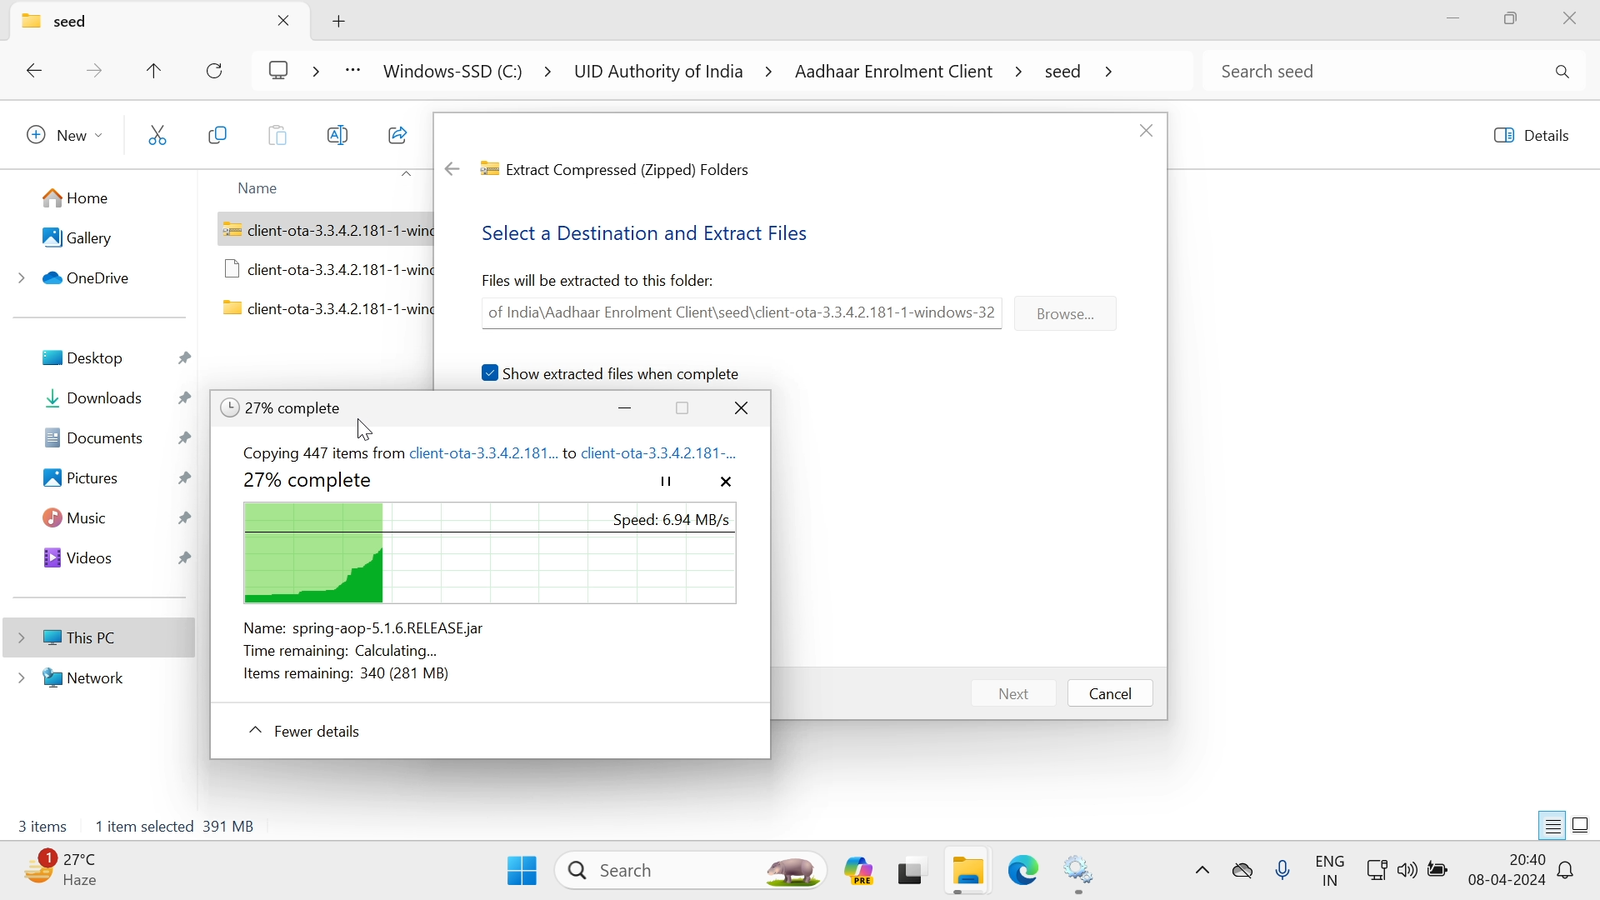The image size is (1600, 900).
Task: Click the Next button in Extract dialog
Action: [x=1013, y=694]
